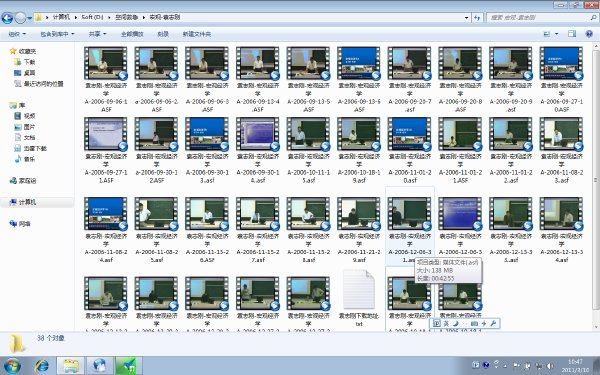600x375 pixels.
Task: Click the Forward navigation arrow button
Action: point(21,18)
